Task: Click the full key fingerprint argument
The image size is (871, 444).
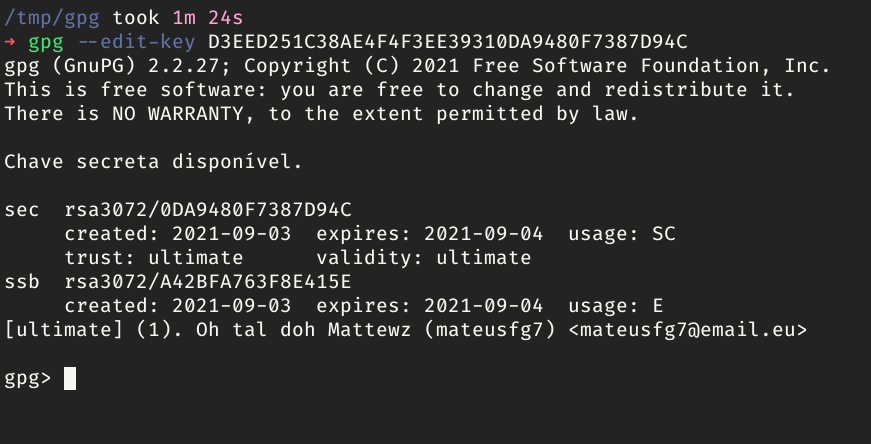Action: click(449, 42)
